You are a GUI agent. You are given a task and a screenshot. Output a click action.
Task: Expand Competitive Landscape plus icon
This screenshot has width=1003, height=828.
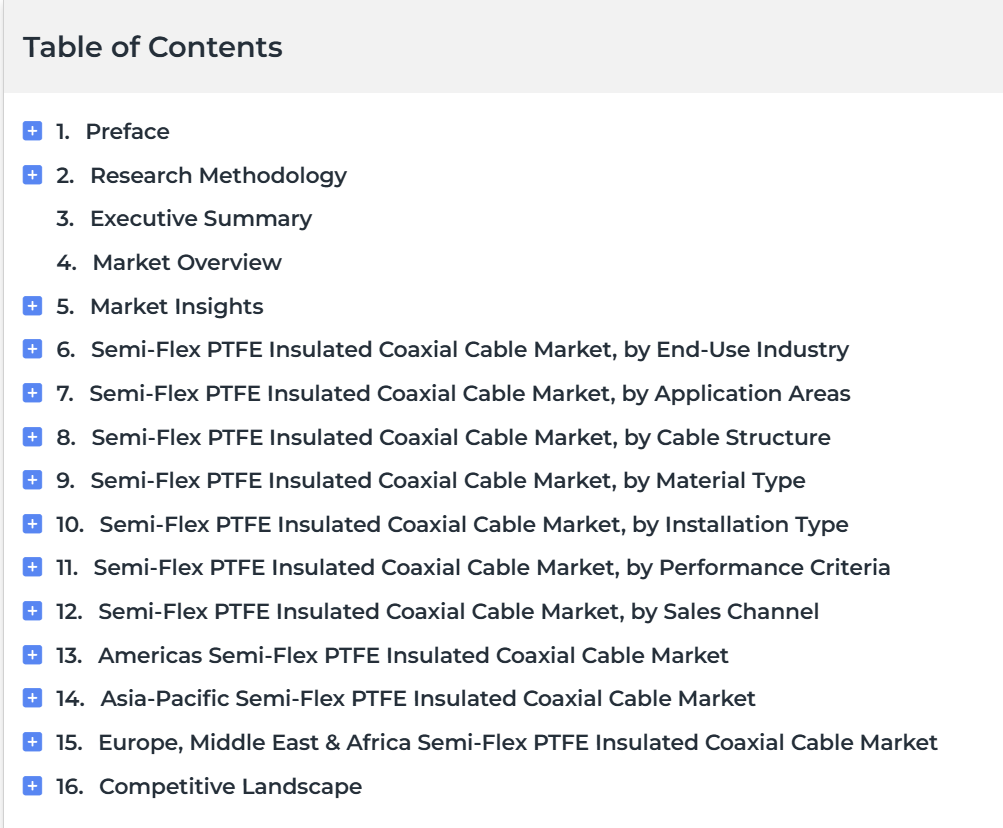point(33,786)
